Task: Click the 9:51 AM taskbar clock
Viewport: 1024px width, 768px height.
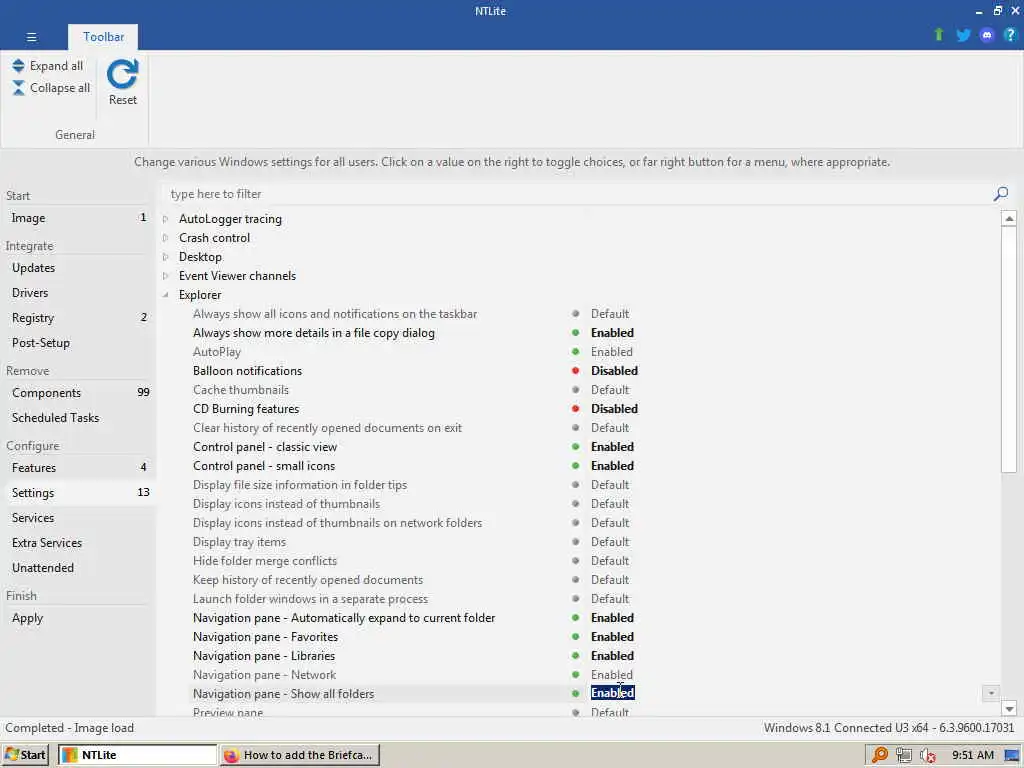Action: click(972, 756)
